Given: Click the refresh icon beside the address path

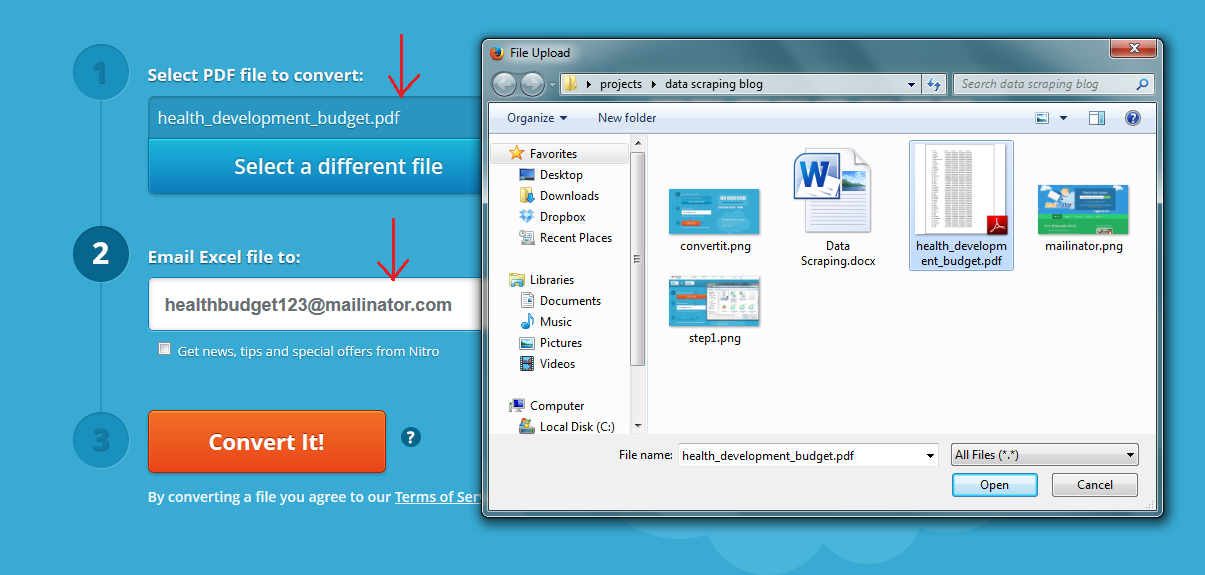Looking at the screenshot, I should coord(935,84).
